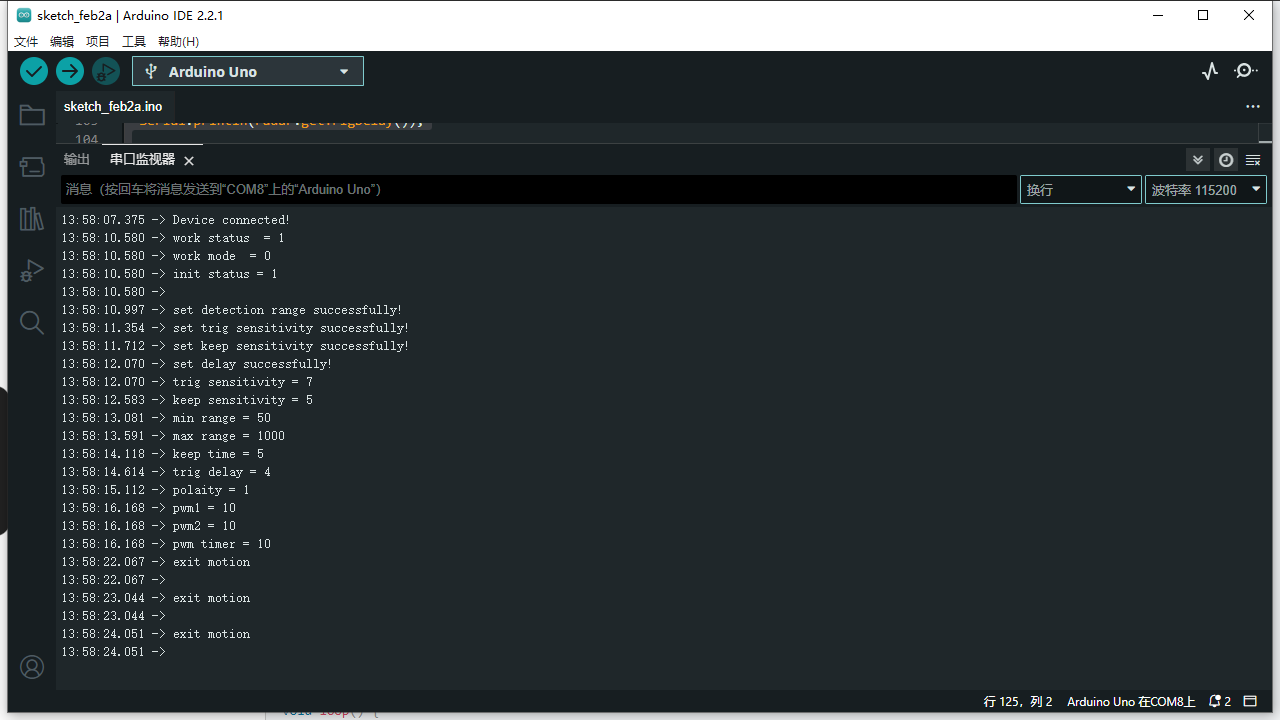Close the 串口监视器 tab with the X
This screenshot has width=1280, height=720.
tap(189, 160)
